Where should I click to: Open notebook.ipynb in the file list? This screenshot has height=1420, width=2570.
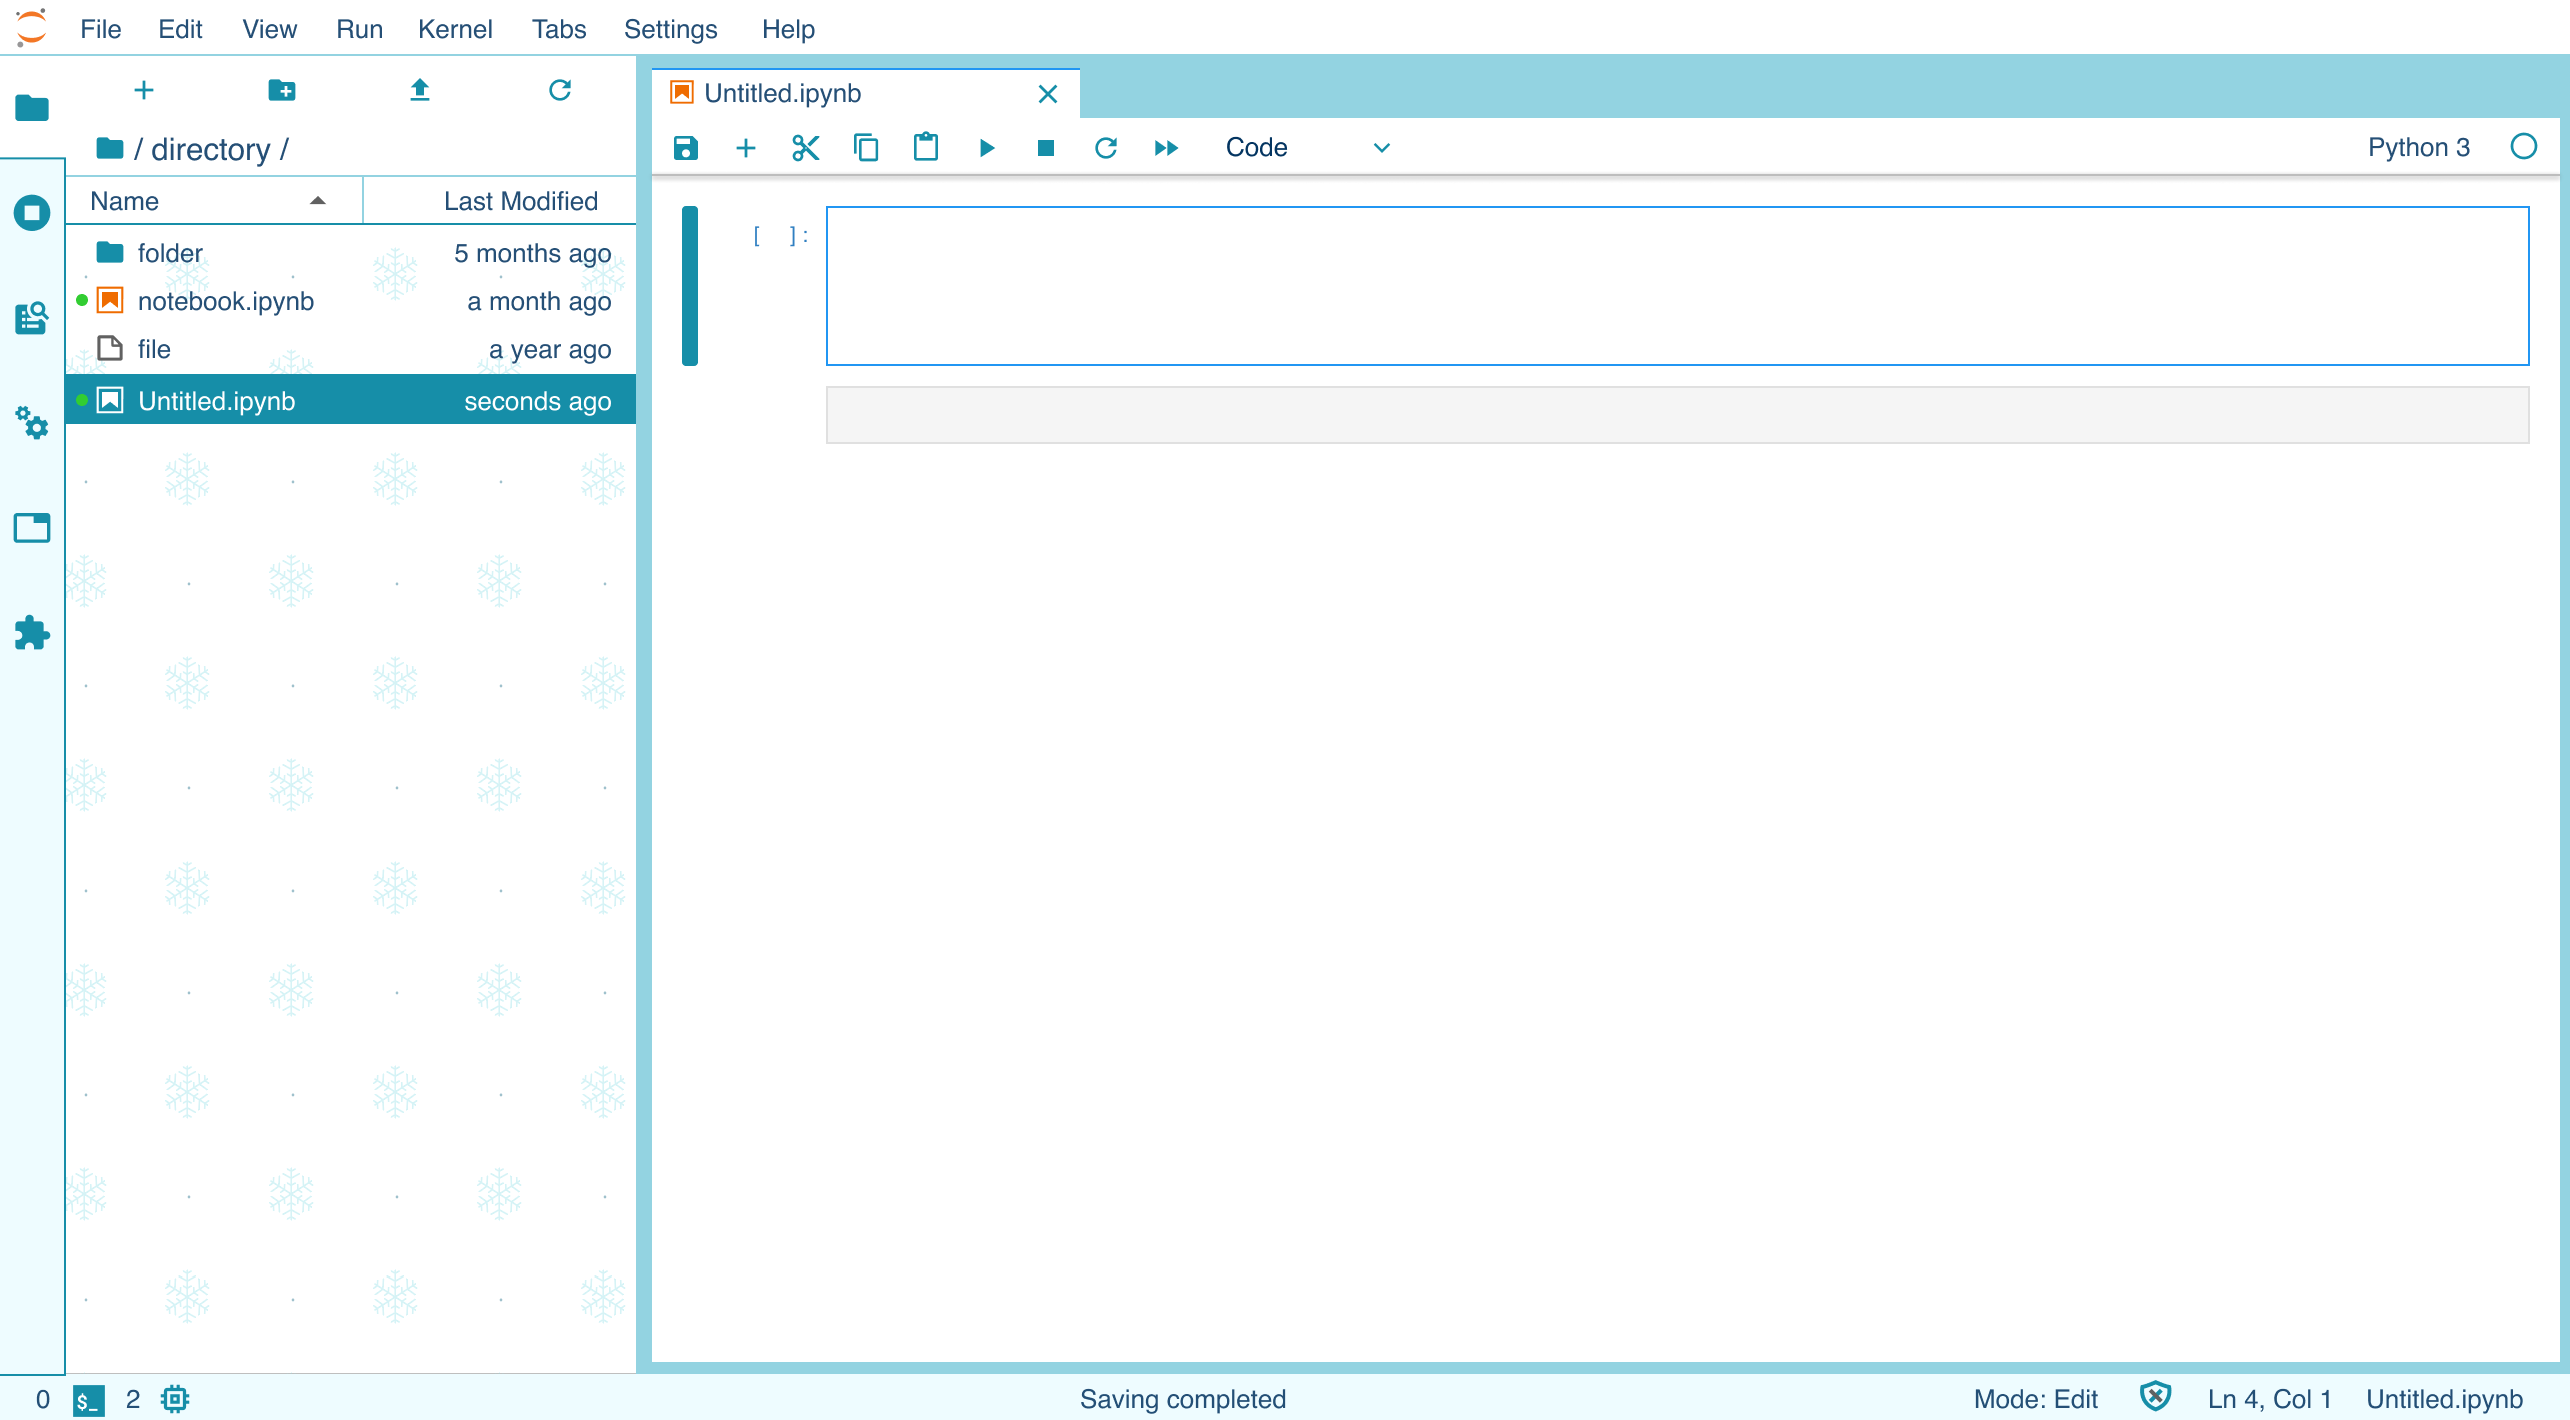coord(225,301)
